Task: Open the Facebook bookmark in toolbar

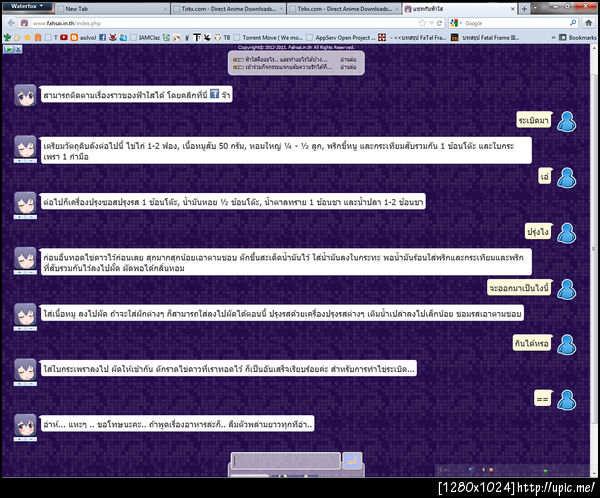Action: 103,37
